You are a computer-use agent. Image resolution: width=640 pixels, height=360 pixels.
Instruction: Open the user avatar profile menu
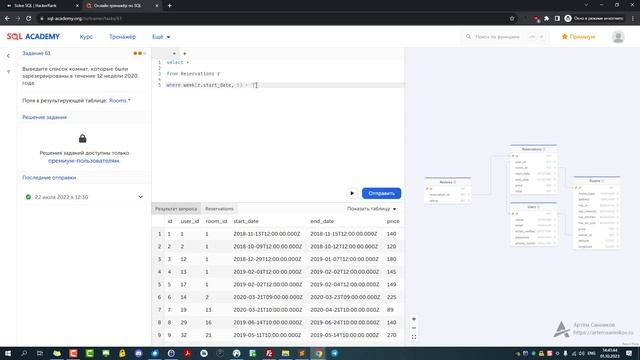tap(618, 37)
